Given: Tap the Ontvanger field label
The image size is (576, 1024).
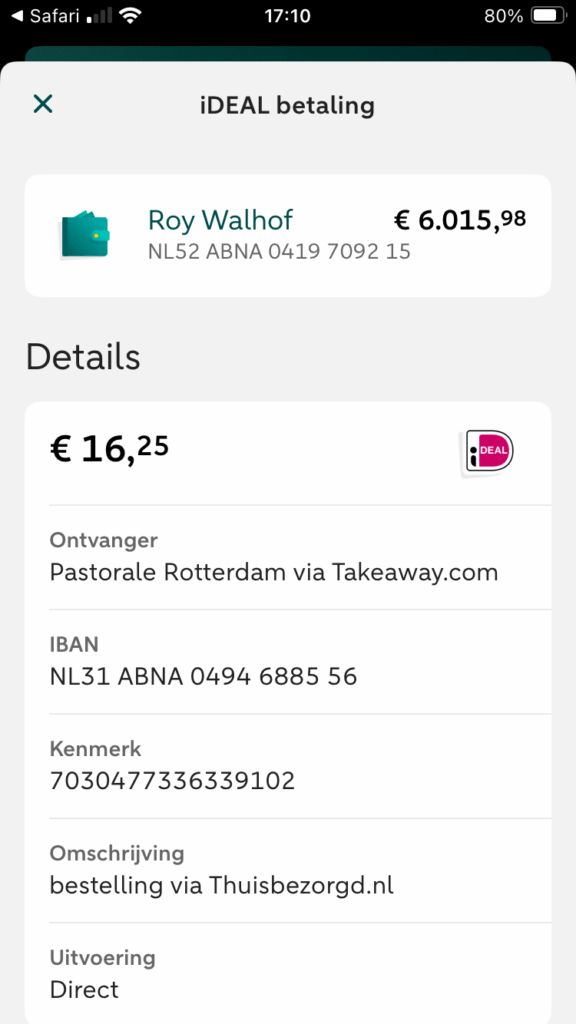Looking at the screenshot, I should pyautogui.click(x=104, y=540).
